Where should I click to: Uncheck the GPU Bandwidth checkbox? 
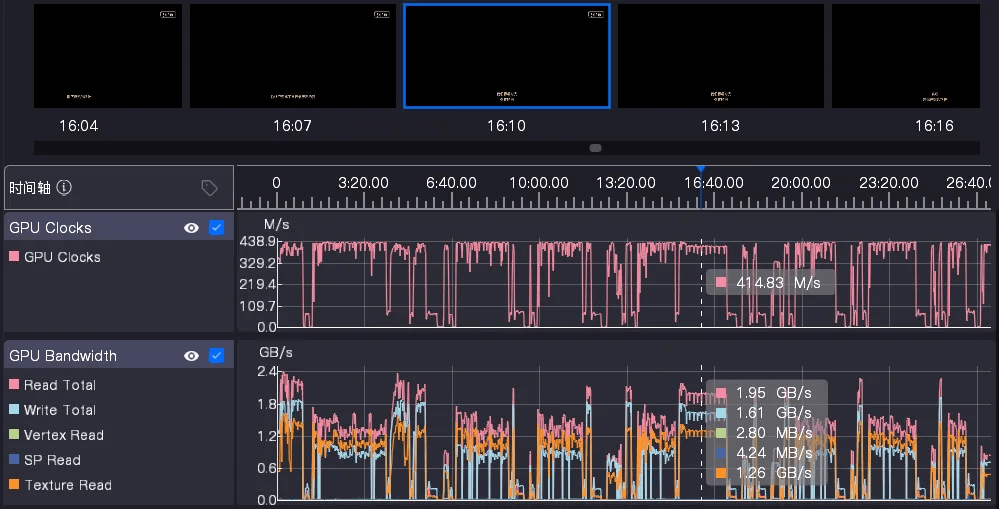click(217, 356)
